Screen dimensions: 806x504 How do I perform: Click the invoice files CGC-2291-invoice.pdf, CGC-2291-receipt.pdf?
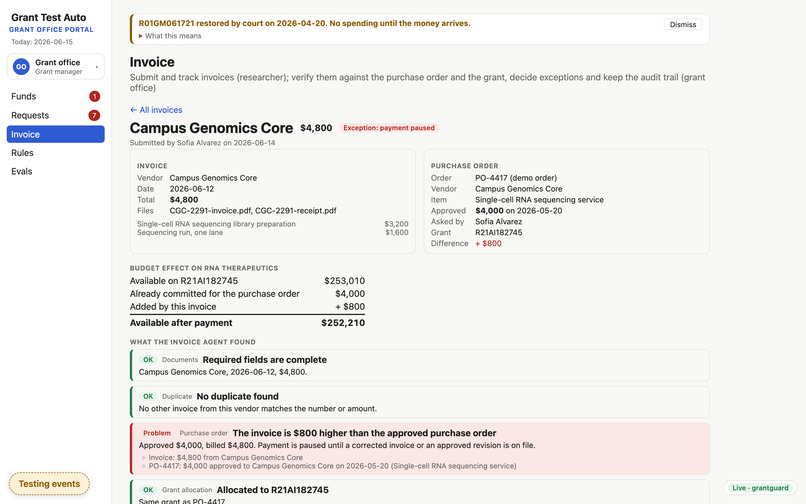(x=253, y=210)
